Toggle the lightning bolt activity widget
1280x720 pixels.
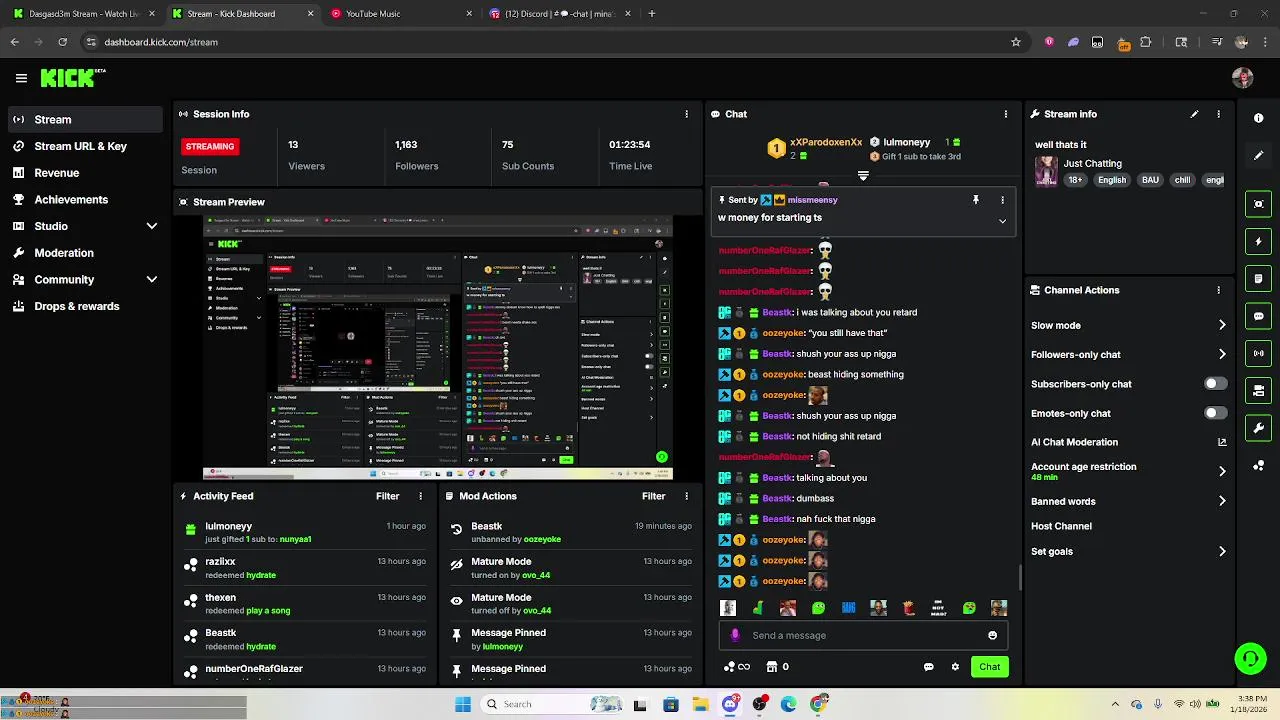point(1259,241)
